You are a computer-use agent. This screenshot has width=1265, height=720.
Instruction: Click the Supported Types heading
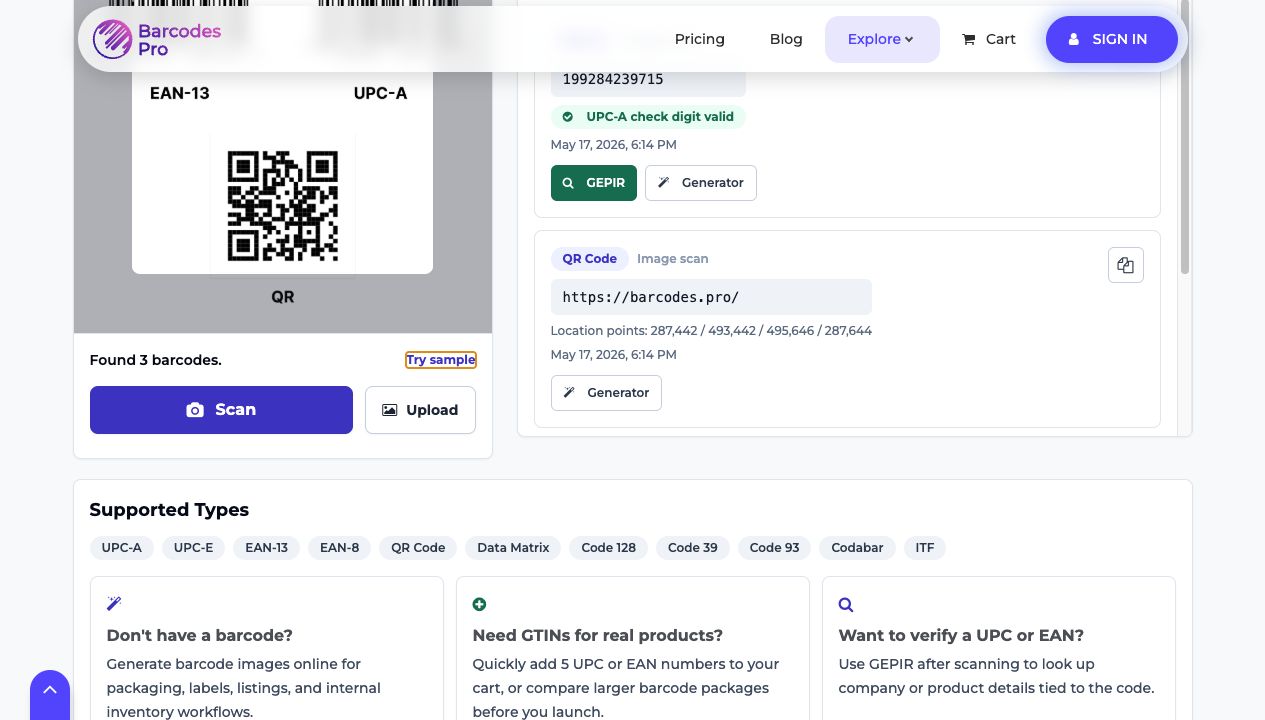click(169, 510)
